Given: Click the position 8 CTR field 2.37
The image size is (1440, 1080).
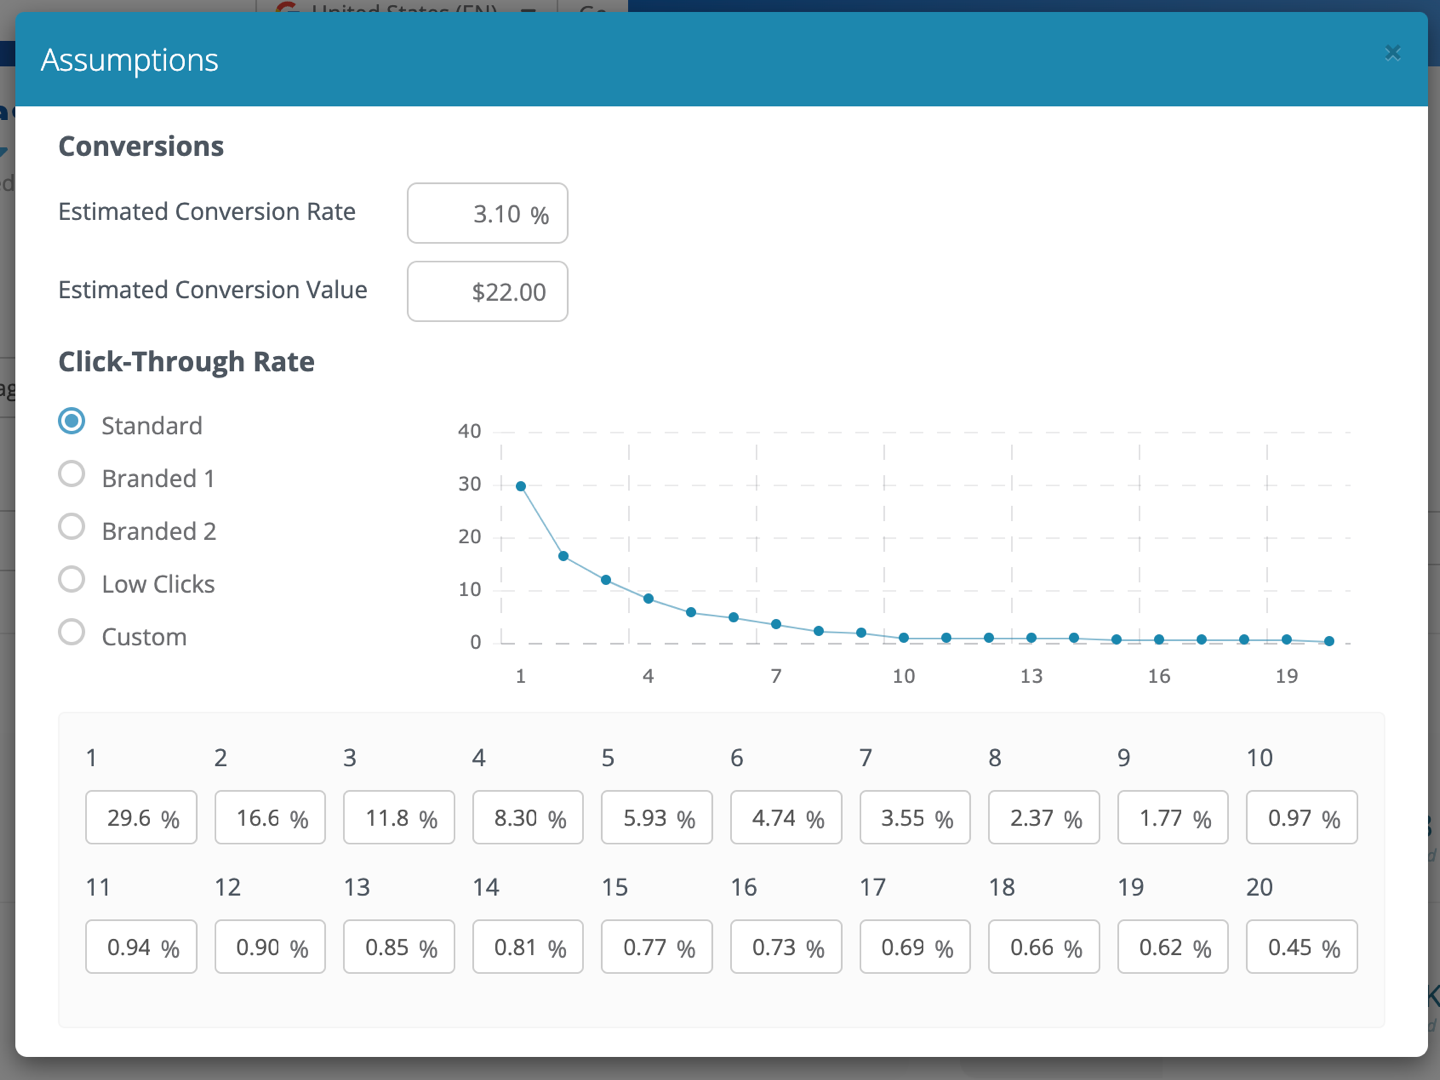Looking at the screenshot, I should coord(1044,817).
